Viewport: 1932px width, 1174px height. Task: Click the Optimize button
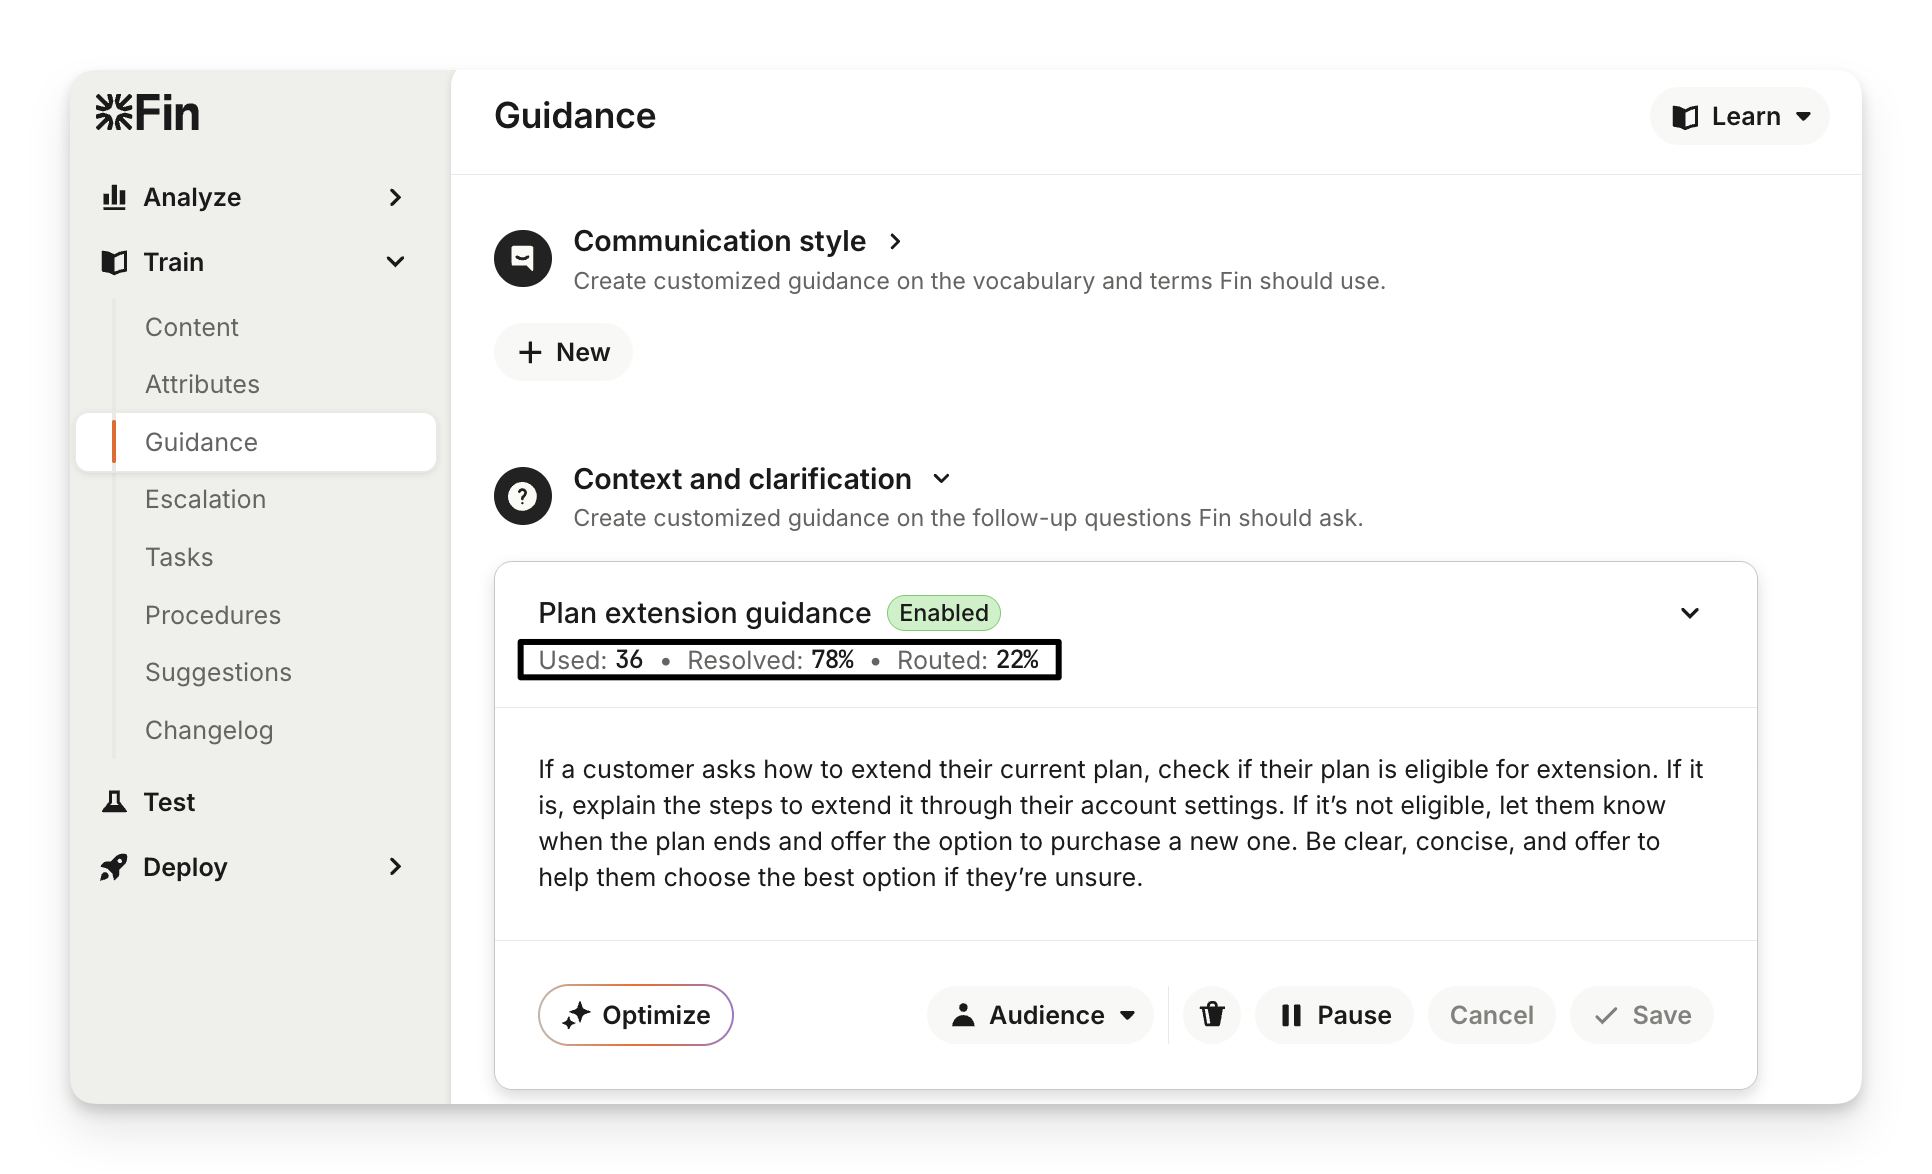pyautogui.click(x=636, y=1015)
